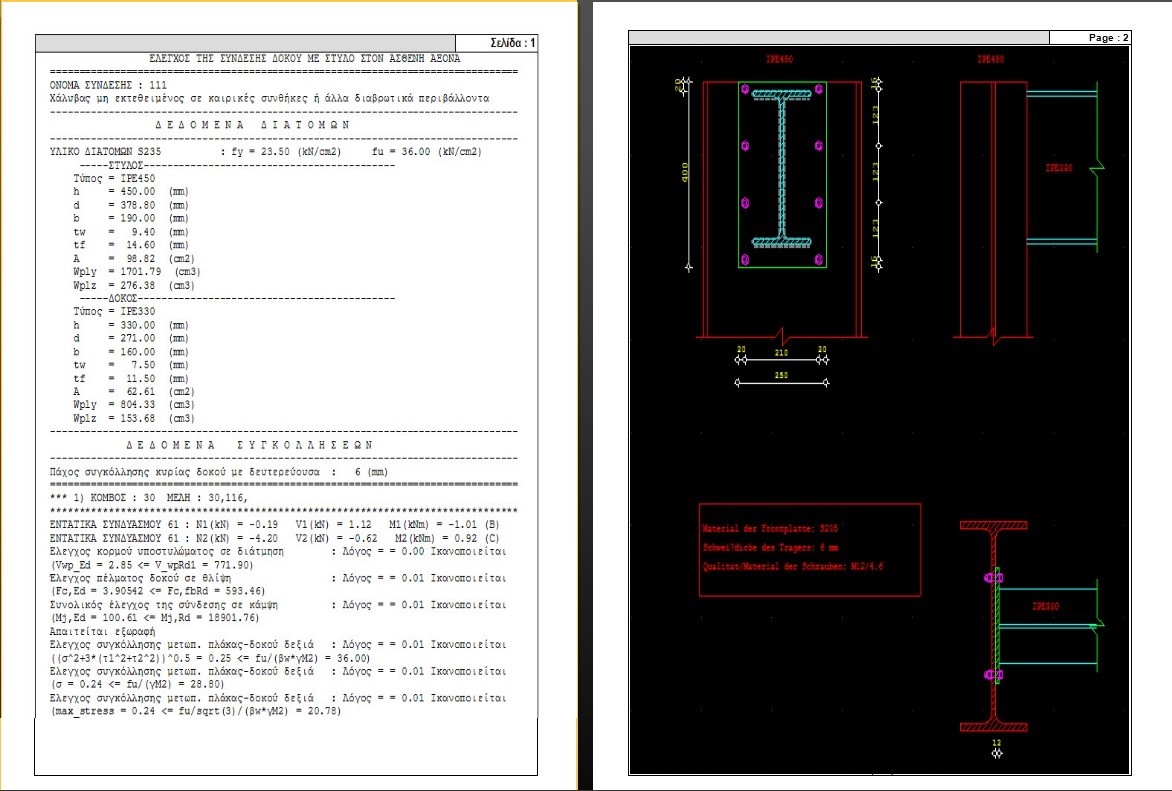Image resolution: width=1172 pixels, height=791 pixels.
Task: Select the row 'Τύπος = IPE330'
Action: click(x=114, y=311)
